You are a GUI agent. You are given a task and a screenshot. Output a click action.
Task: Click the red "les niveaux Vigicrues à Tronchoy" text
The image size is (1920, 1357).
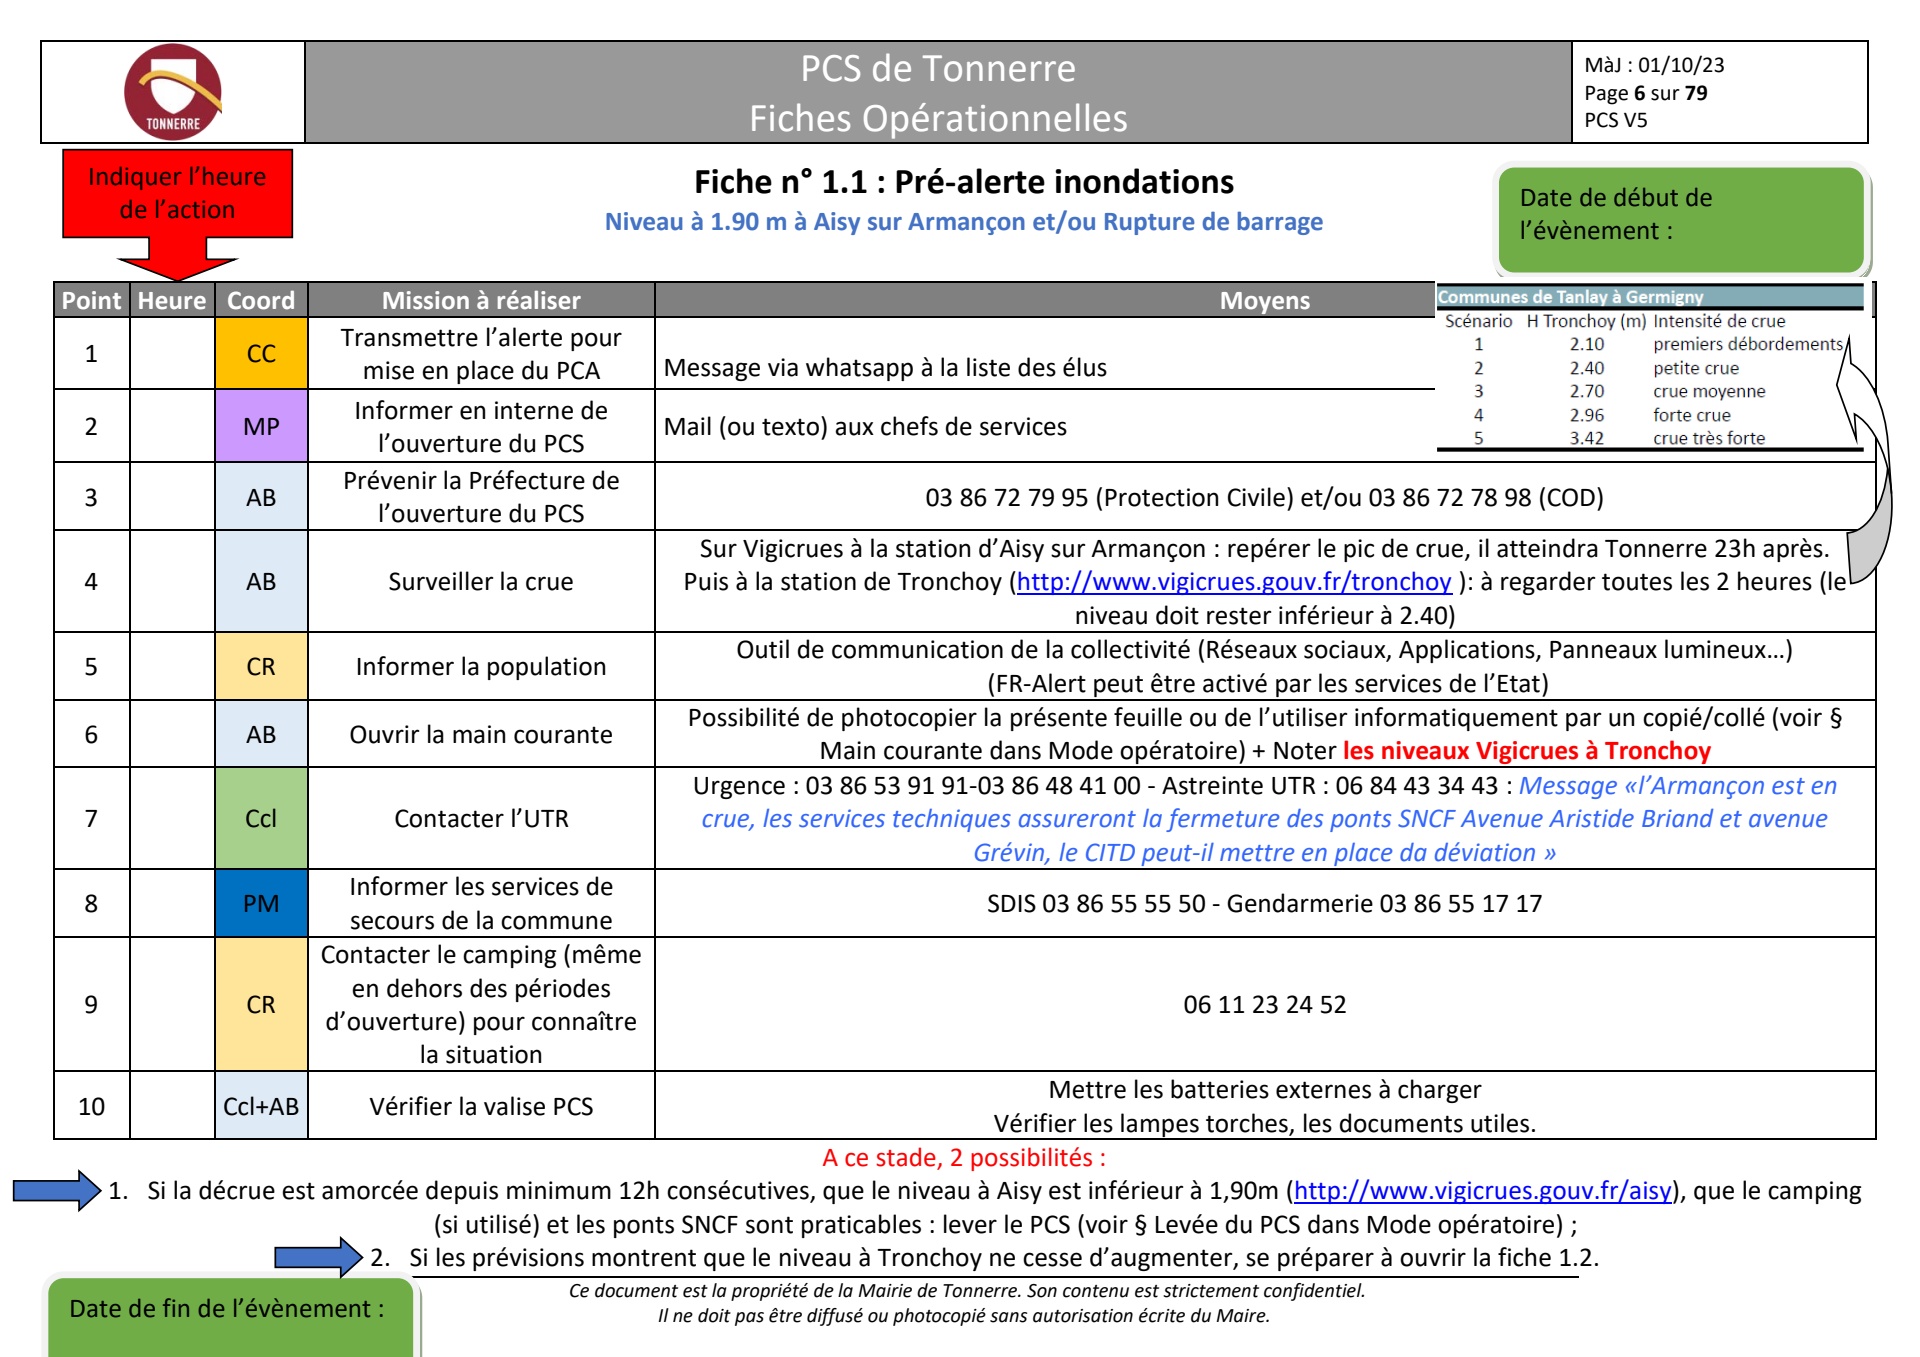point(1527,751)
